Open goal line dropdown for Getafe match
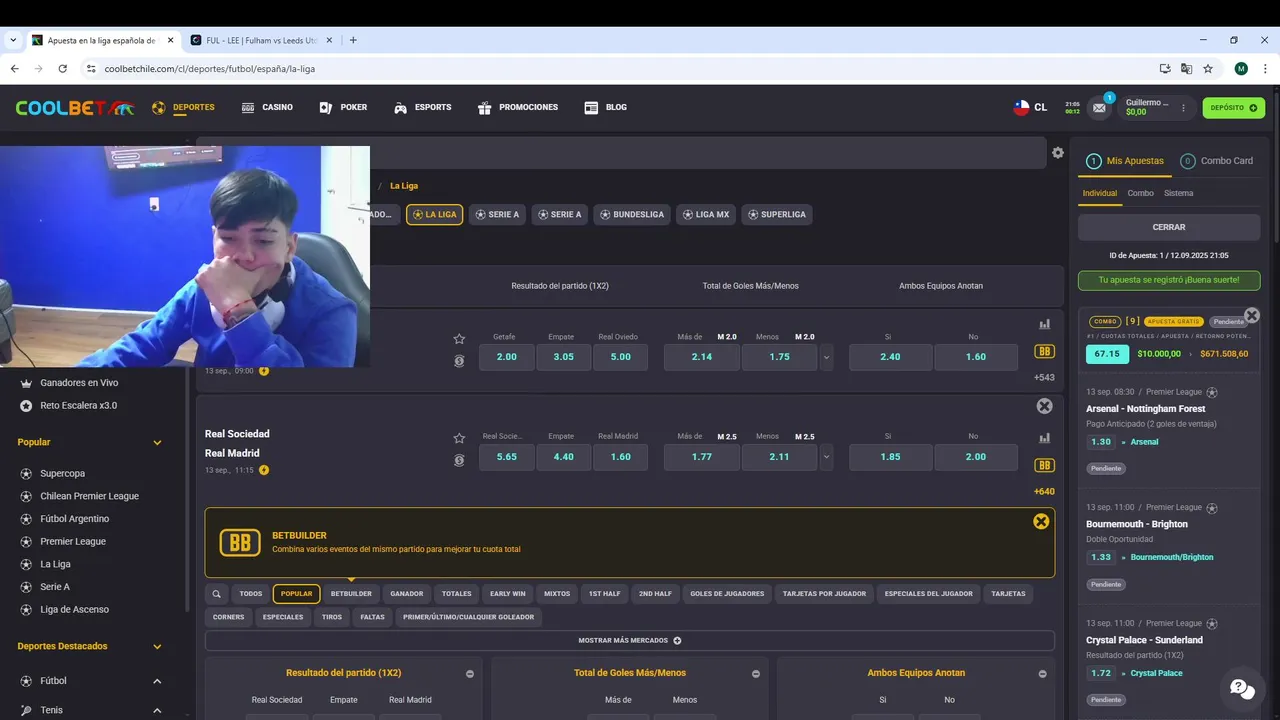 click(x=826, y=357)
